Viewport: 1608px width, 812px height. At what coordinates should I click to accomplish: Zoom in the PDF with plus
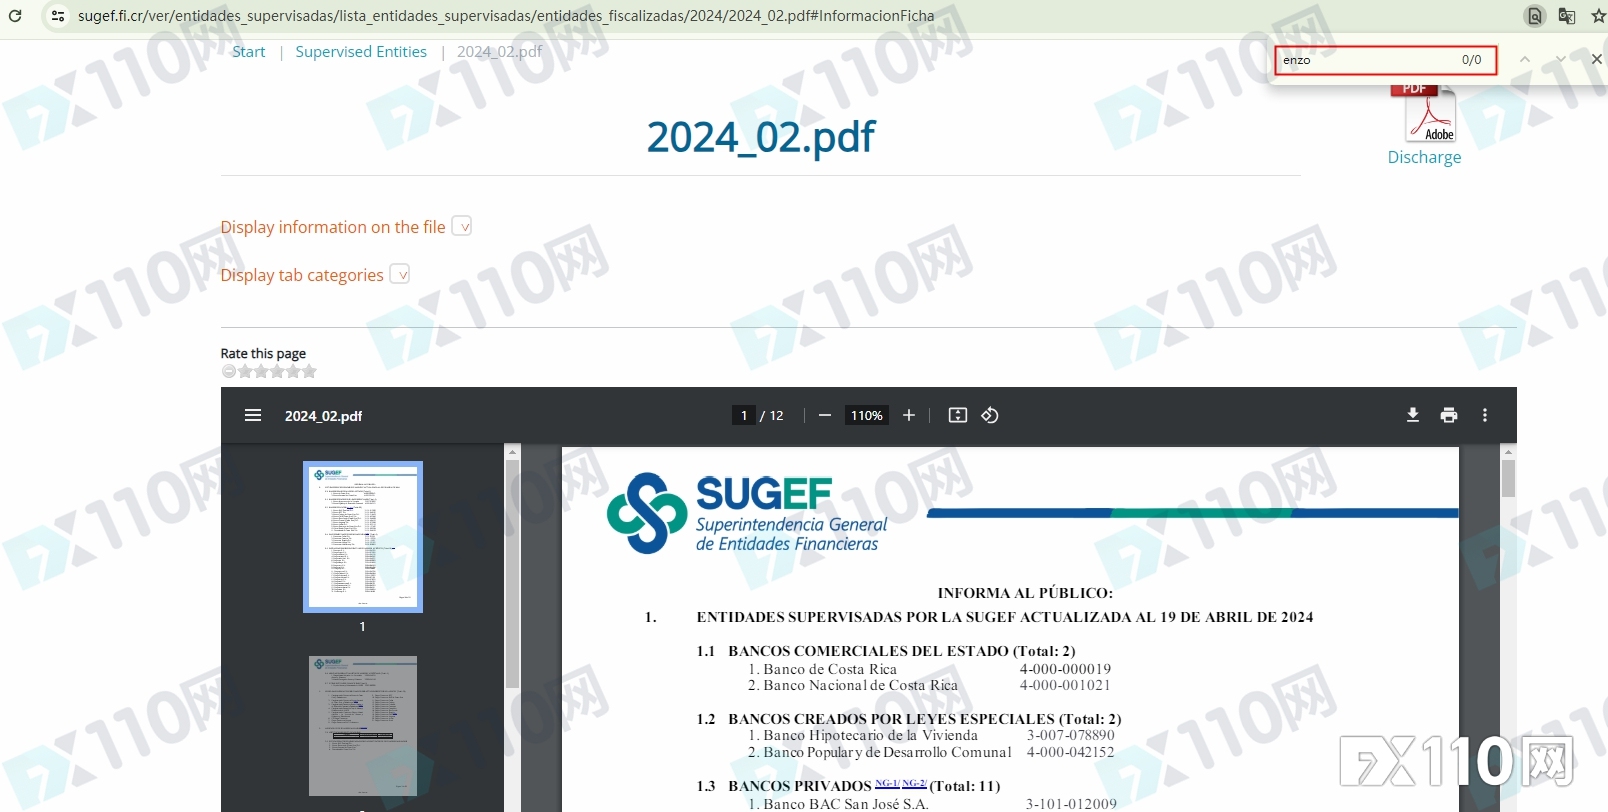pyautogui.click(x=909, y=415)
